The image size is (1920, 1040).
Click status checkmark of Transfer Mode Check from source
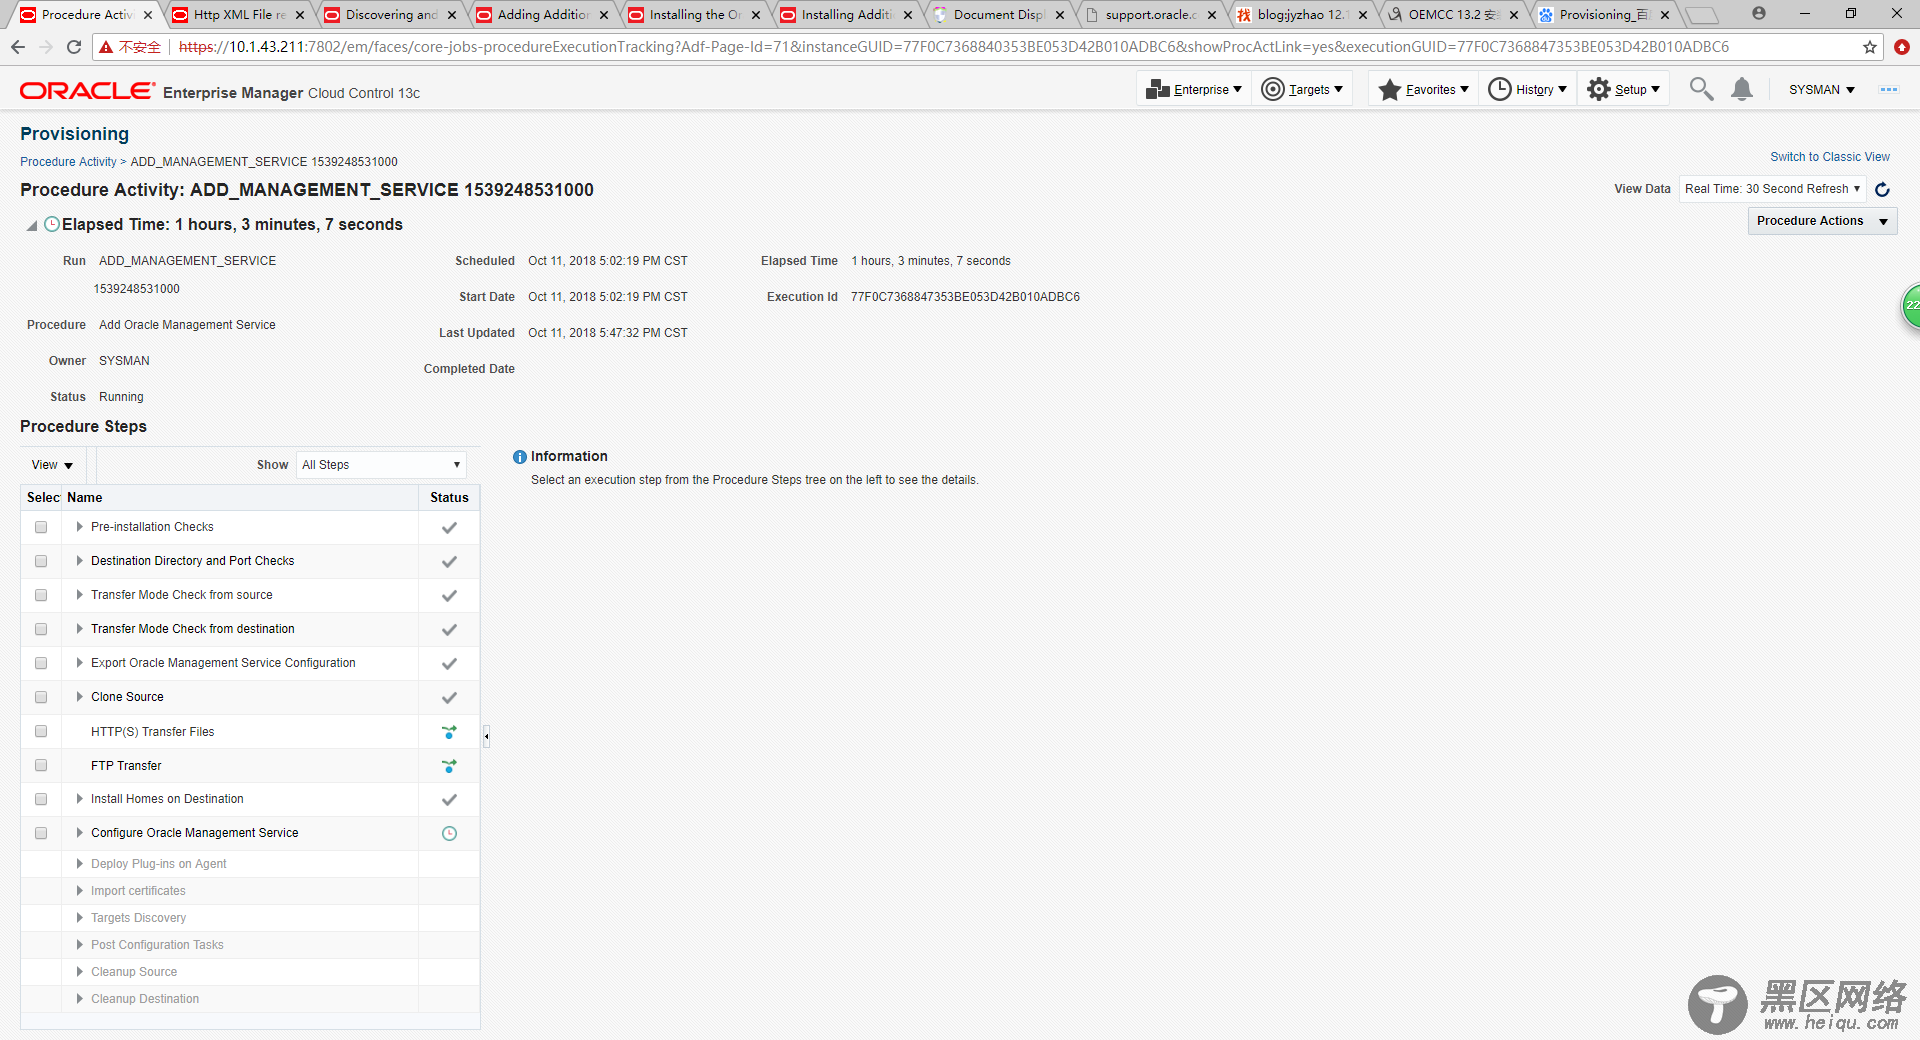[450, 596]
